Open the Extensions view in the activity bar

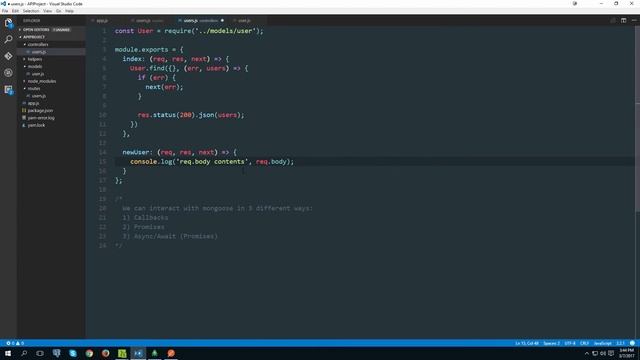tap(8, 89)
